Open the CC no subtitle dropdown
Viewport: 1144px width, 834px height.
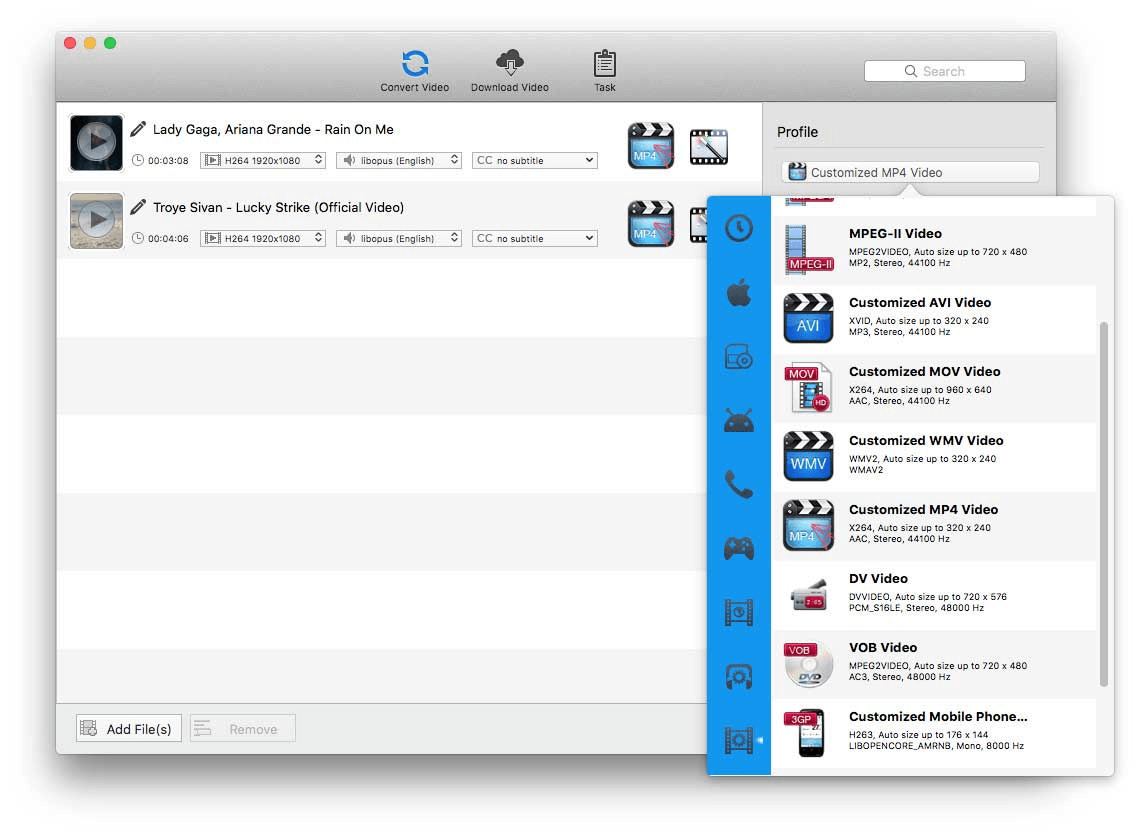(x=534, y=159)
